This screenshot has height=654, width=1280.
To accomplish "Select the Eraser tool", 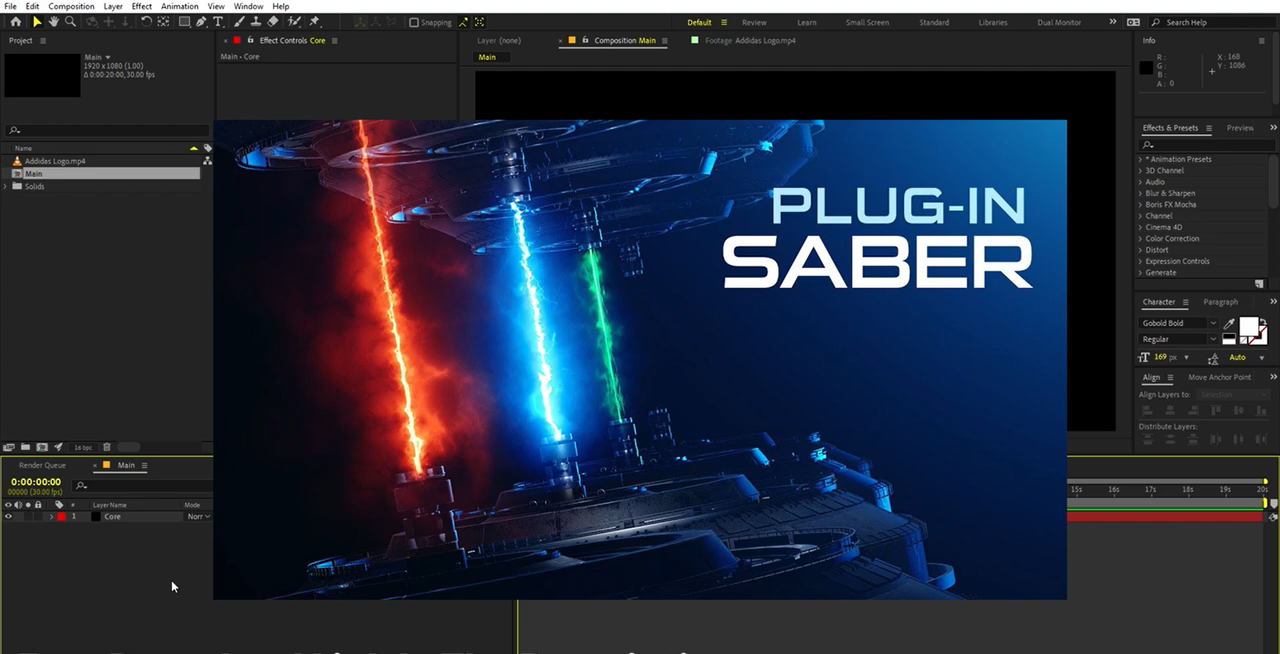I will [273, 22].
